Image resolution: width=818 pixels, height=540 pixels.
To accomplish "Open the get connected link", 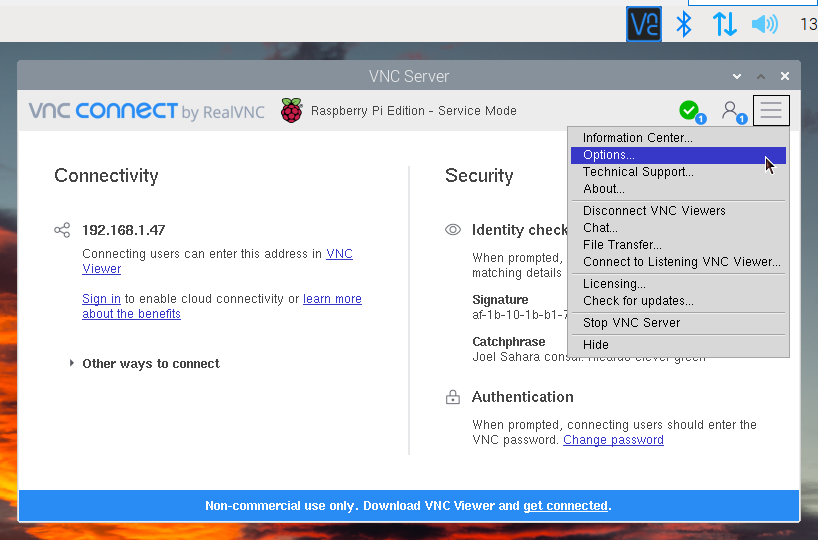I will pyautogui.click(x=565, y=506).
